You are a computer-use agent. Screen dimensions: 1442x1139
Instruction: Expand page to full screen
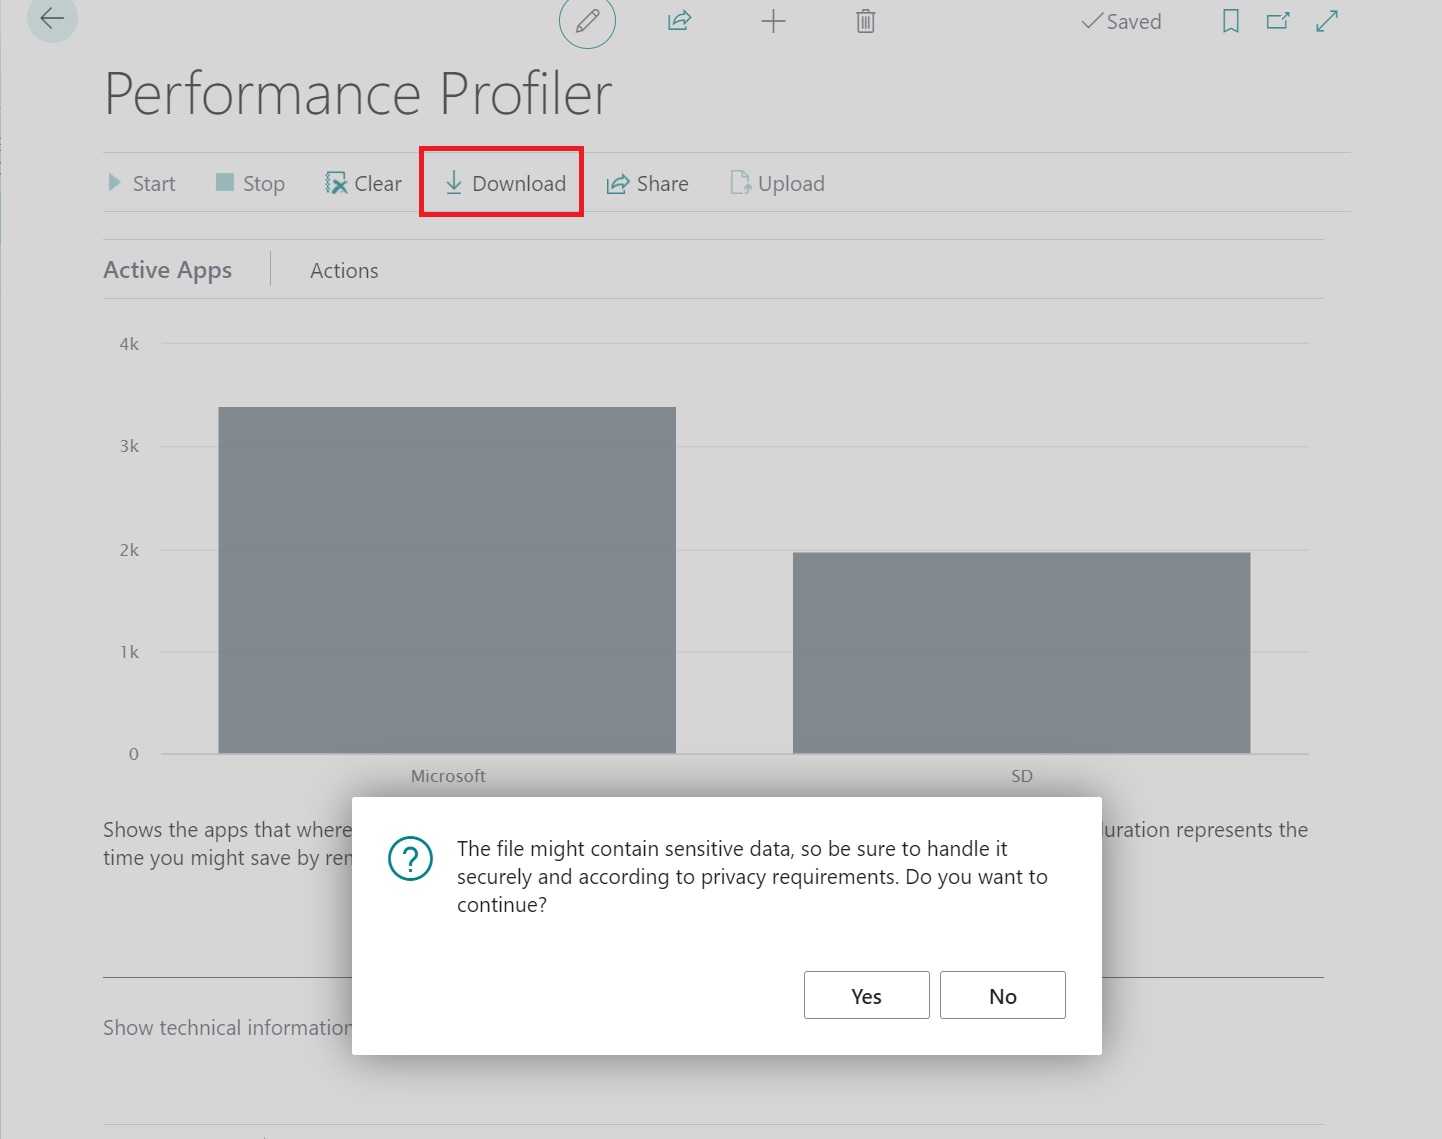[x=1327, y=21]
